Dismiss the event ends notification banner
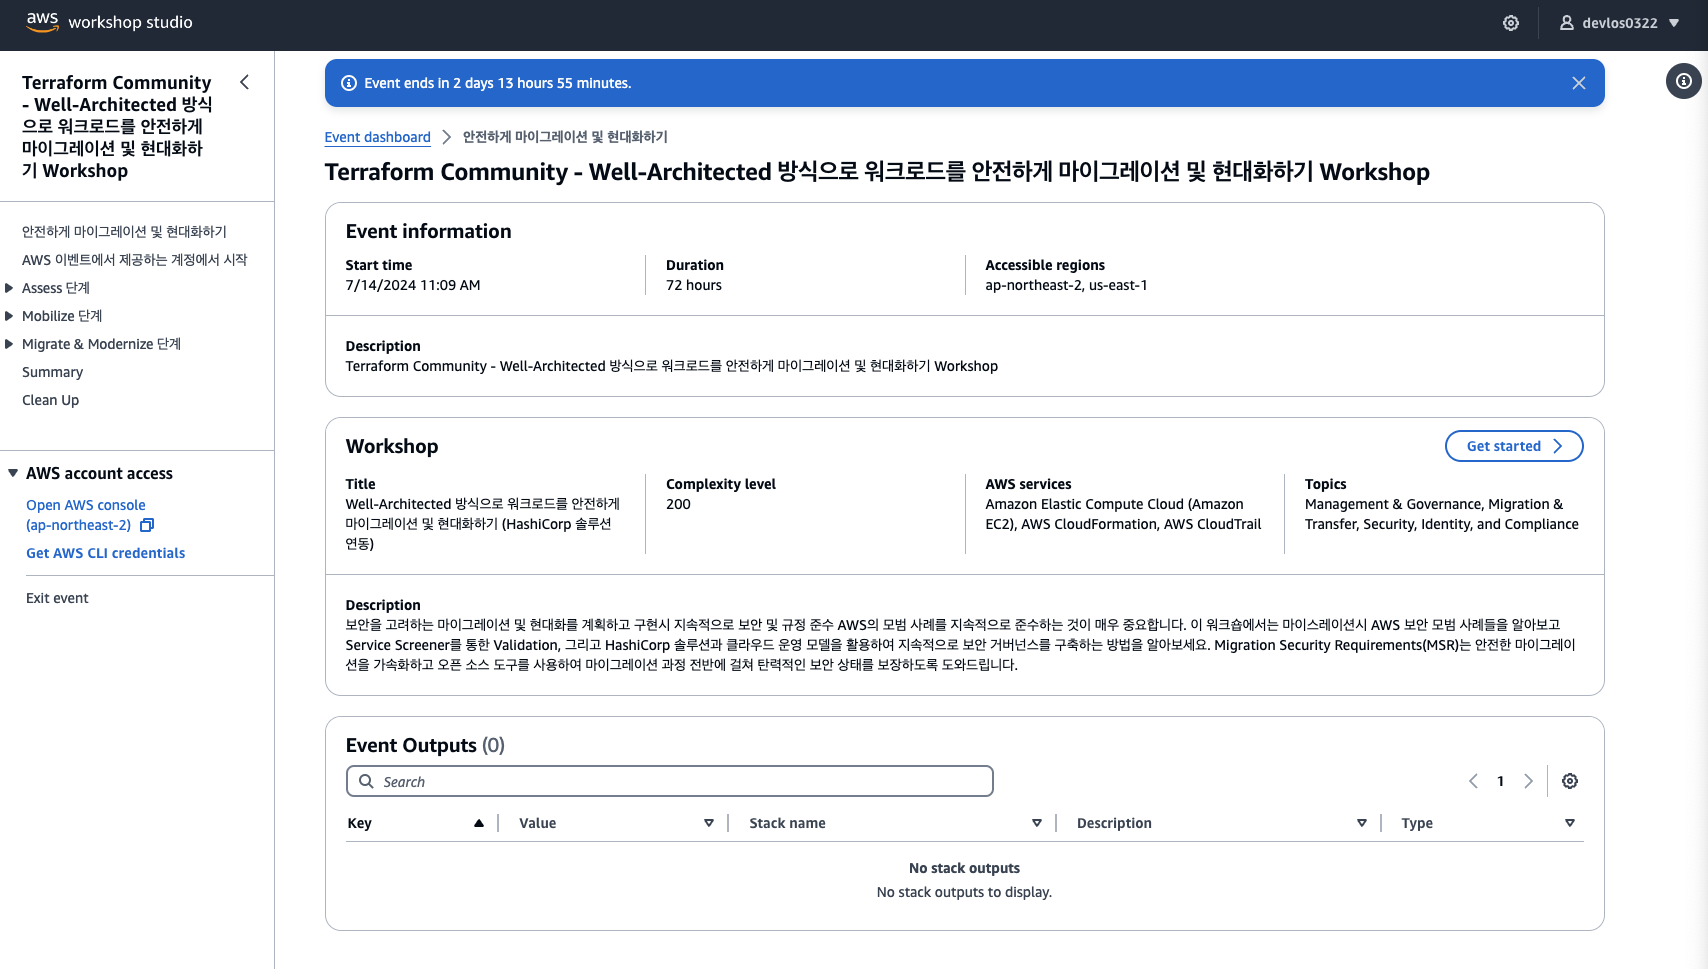 [x=1579, y=83]
